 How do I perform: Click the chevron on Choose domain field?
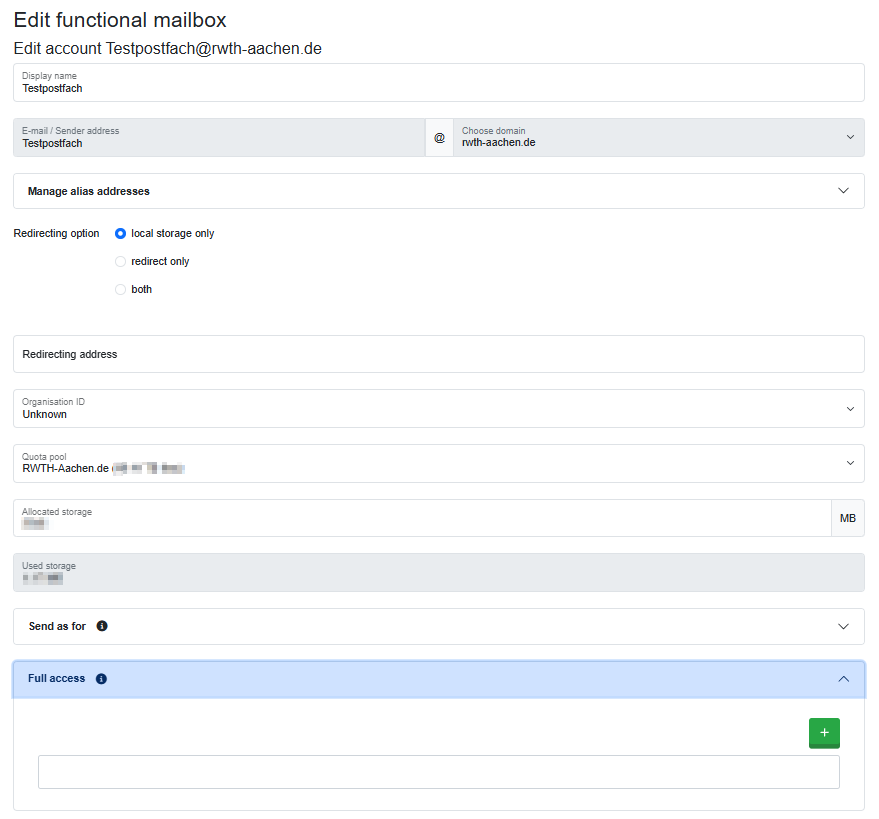click(851, 137)
